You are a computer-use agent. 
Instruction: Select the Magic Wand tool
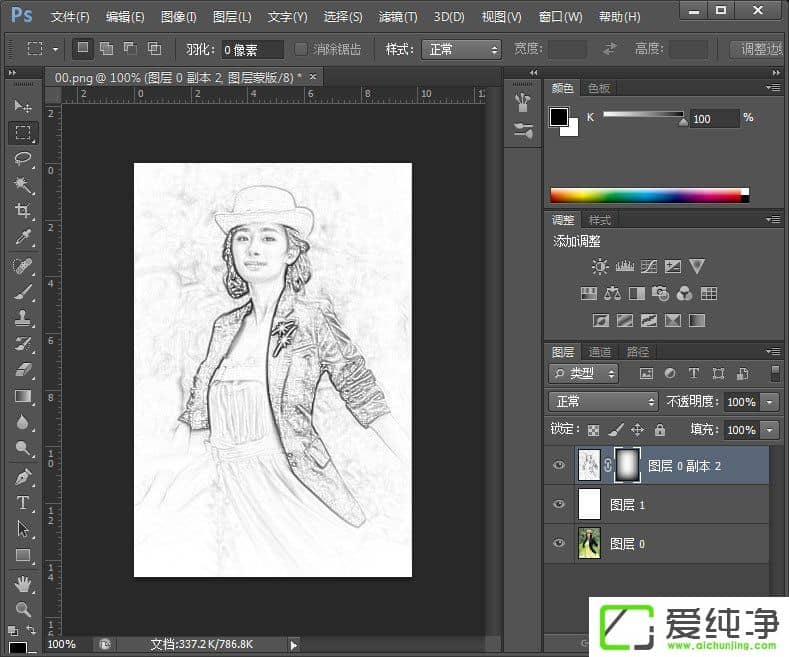coord(23,185)
